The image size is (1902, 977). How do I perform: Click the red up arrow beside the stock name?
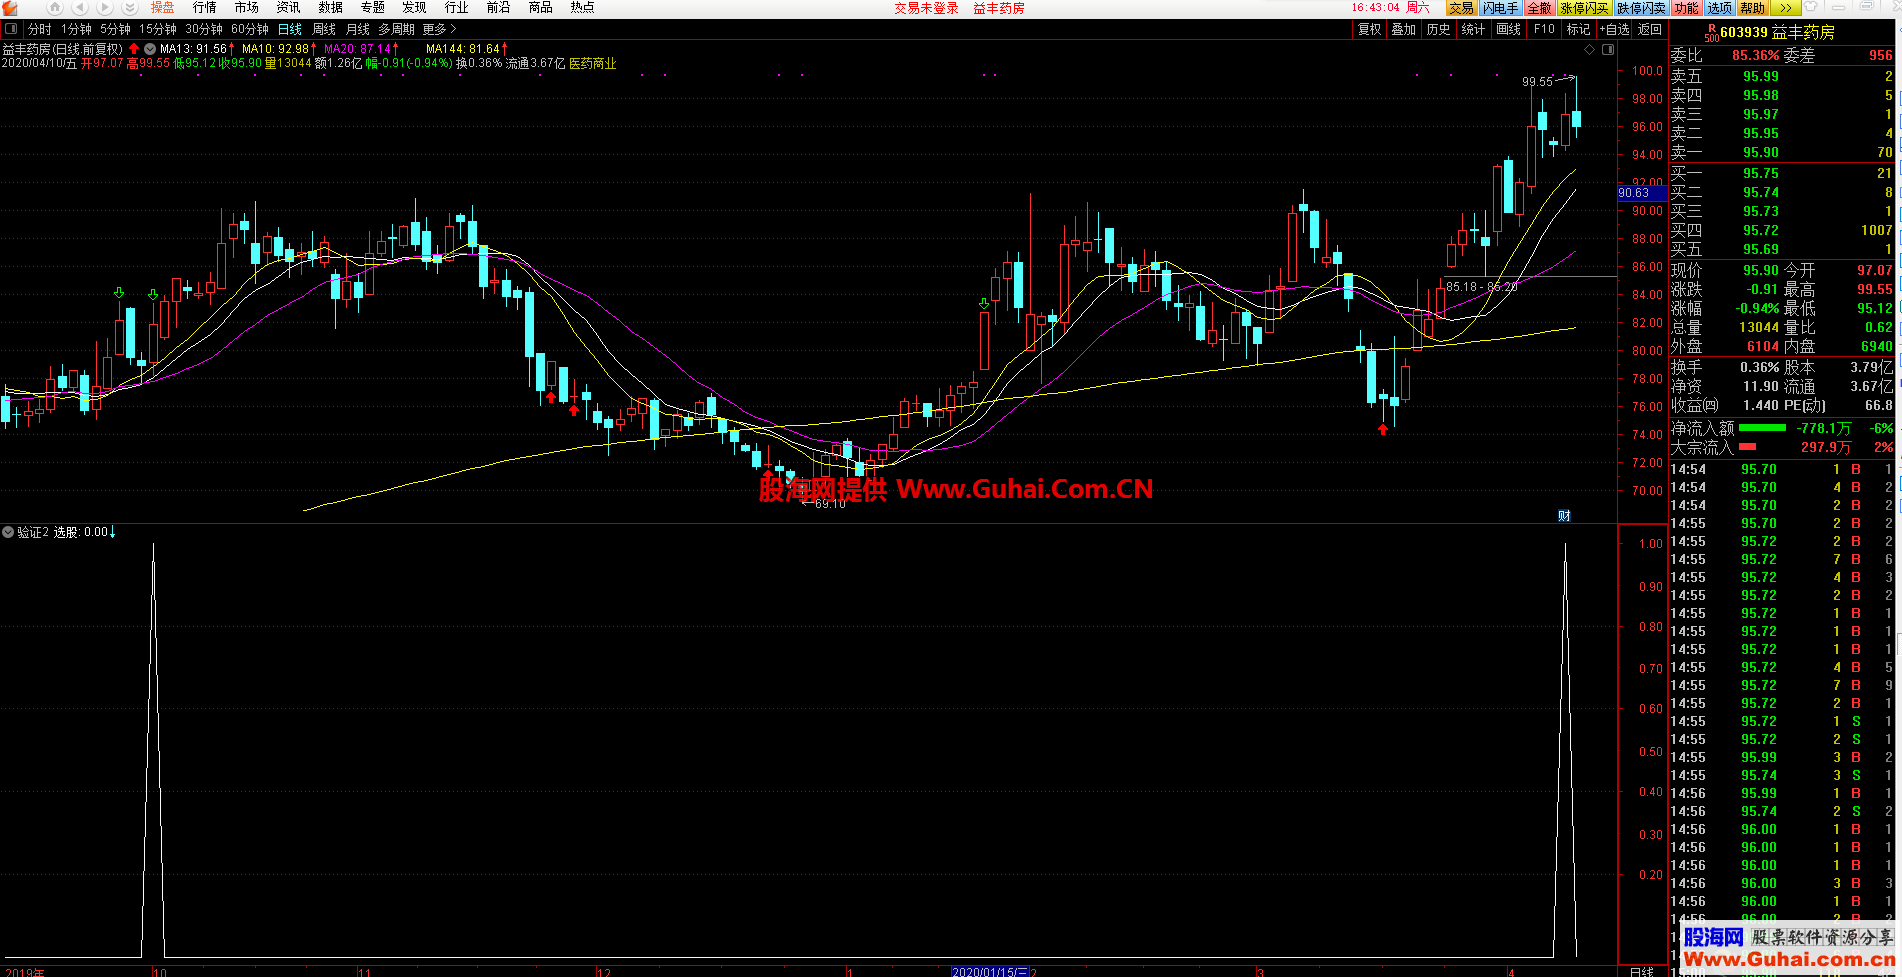[134, 48]
